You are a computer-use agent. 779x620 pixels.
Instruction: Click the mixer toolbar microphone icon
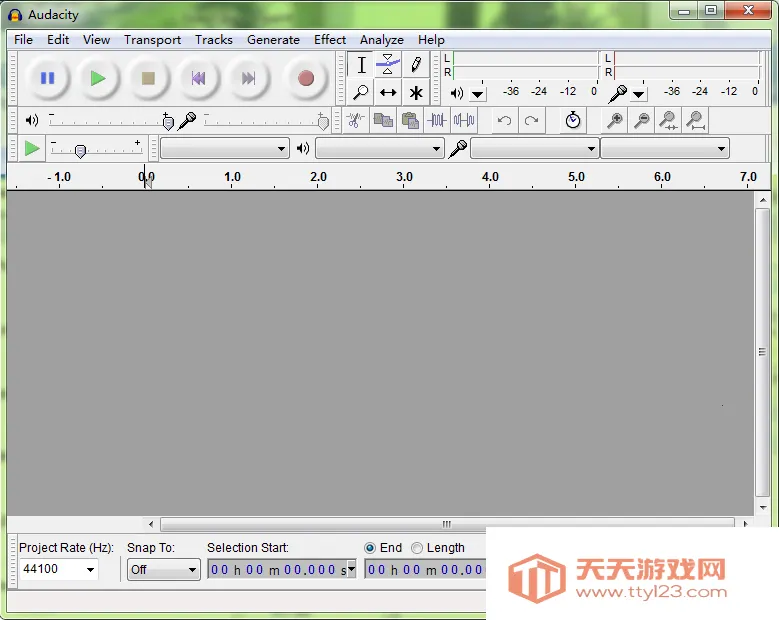tap(187, 121)
